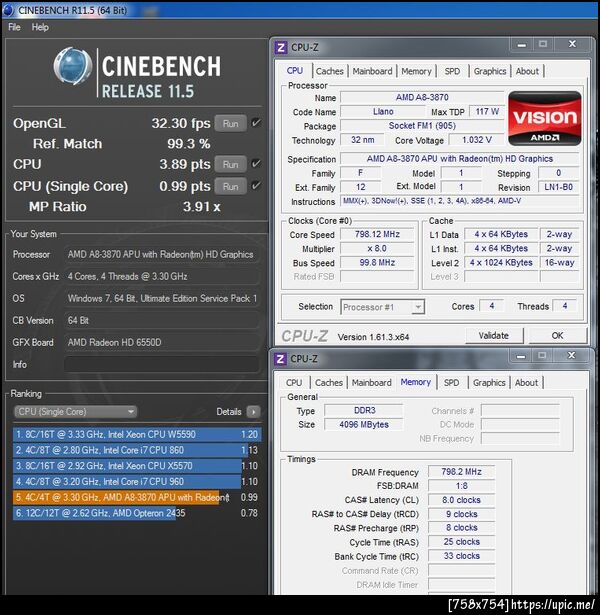Minimize the upper CPU-Z window
600x615 pixels.
(x=522, y=45)
